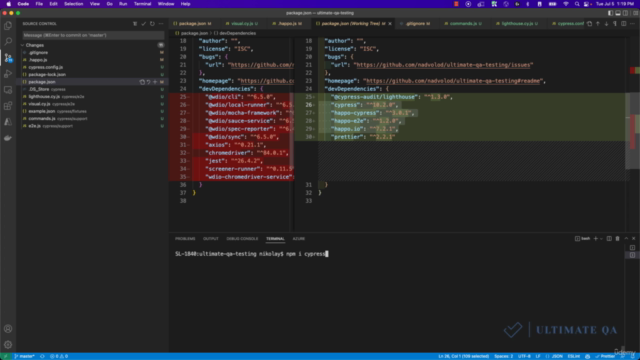This screenshot has height=360, width=640.
Task: Switch to the AZURE panel tab
Action: click(299, 239)
